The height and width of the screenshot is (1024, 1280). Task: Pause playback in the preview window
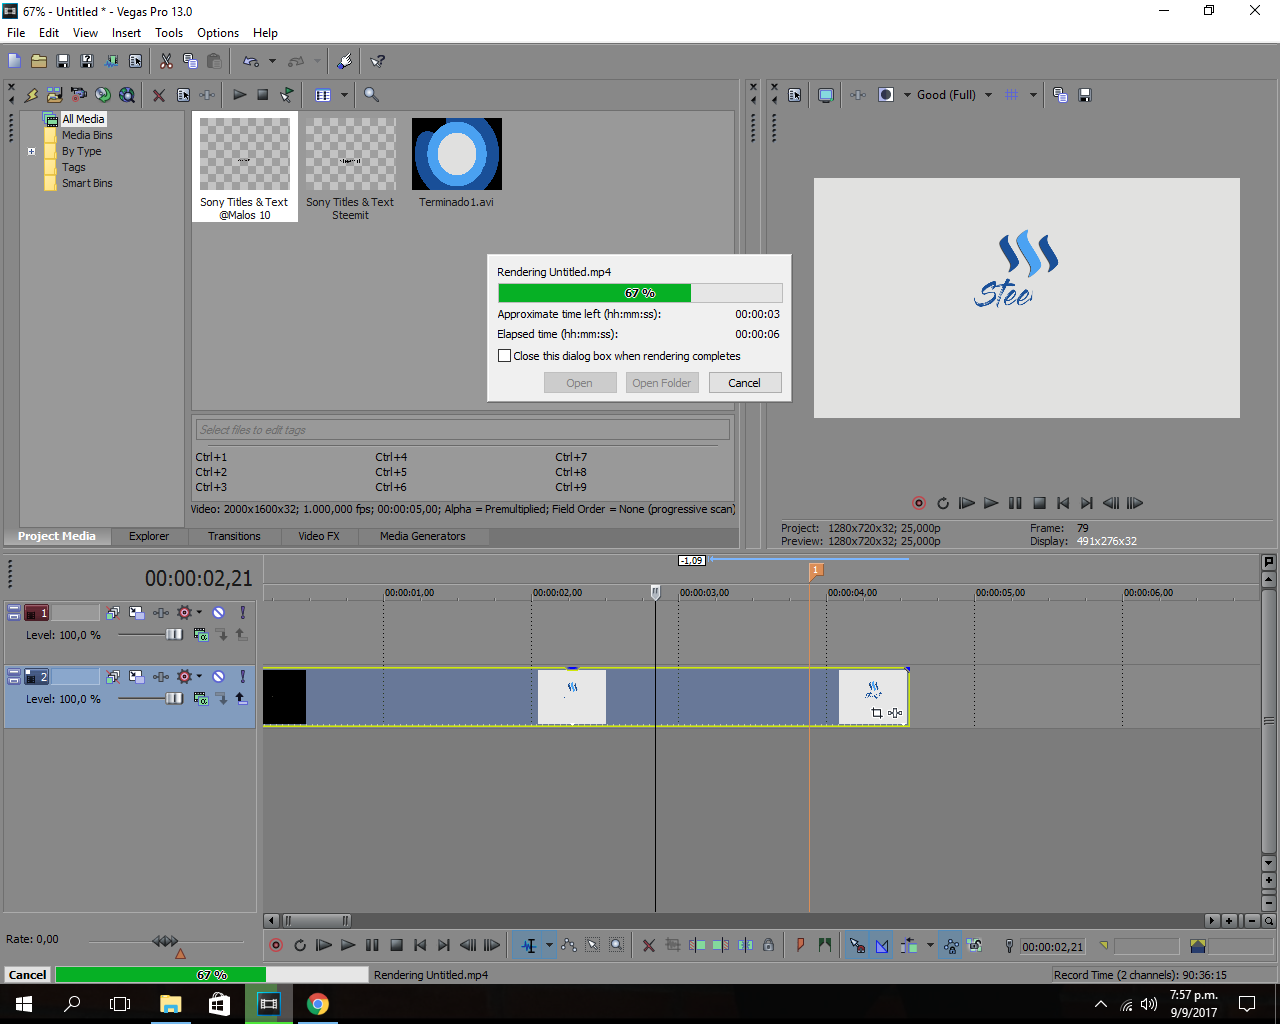click(x=1015, y=503)
